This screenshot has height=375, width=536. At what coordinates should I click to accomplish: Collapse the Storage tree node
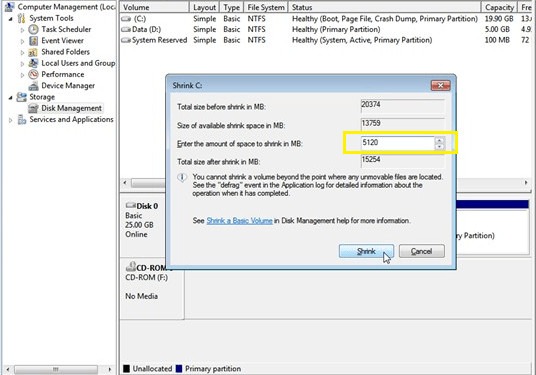(11, 97)
